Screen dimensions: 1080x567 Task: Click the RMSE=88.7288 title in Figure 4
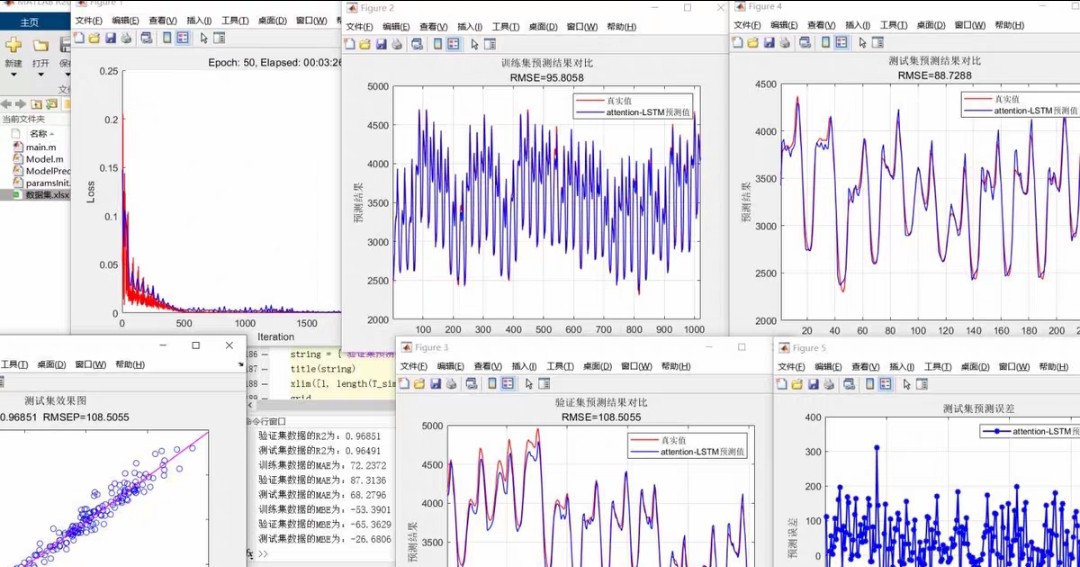click(935, 76)
